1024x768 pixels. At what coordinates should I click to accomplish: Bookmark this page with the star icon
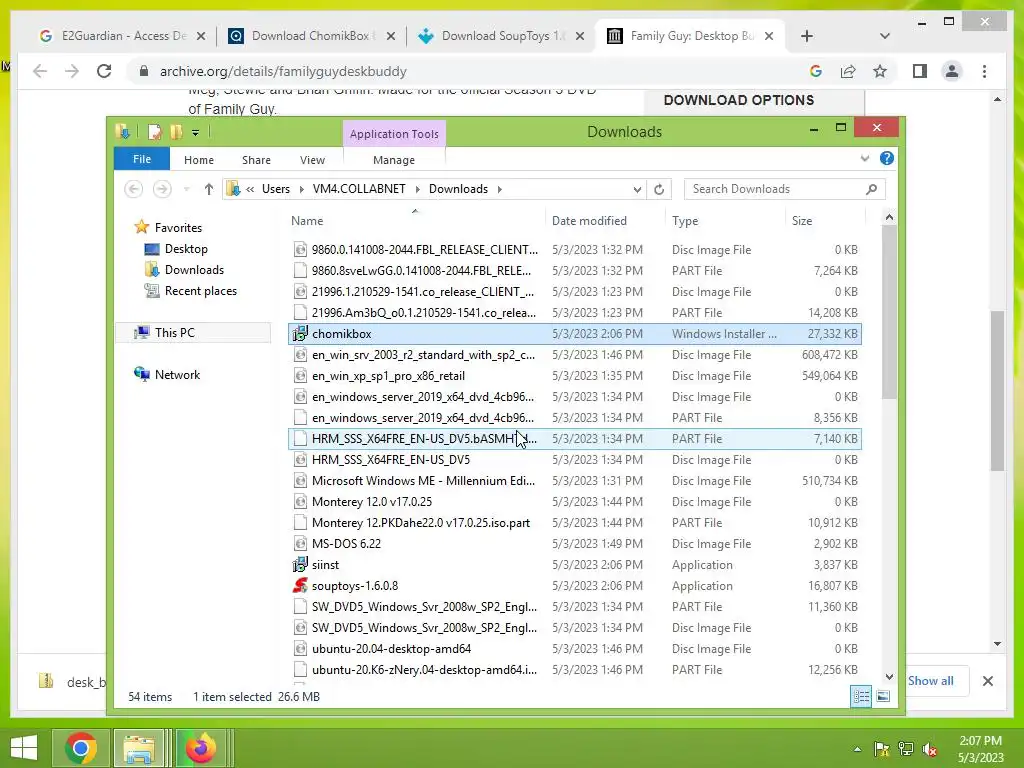point(880,71)
